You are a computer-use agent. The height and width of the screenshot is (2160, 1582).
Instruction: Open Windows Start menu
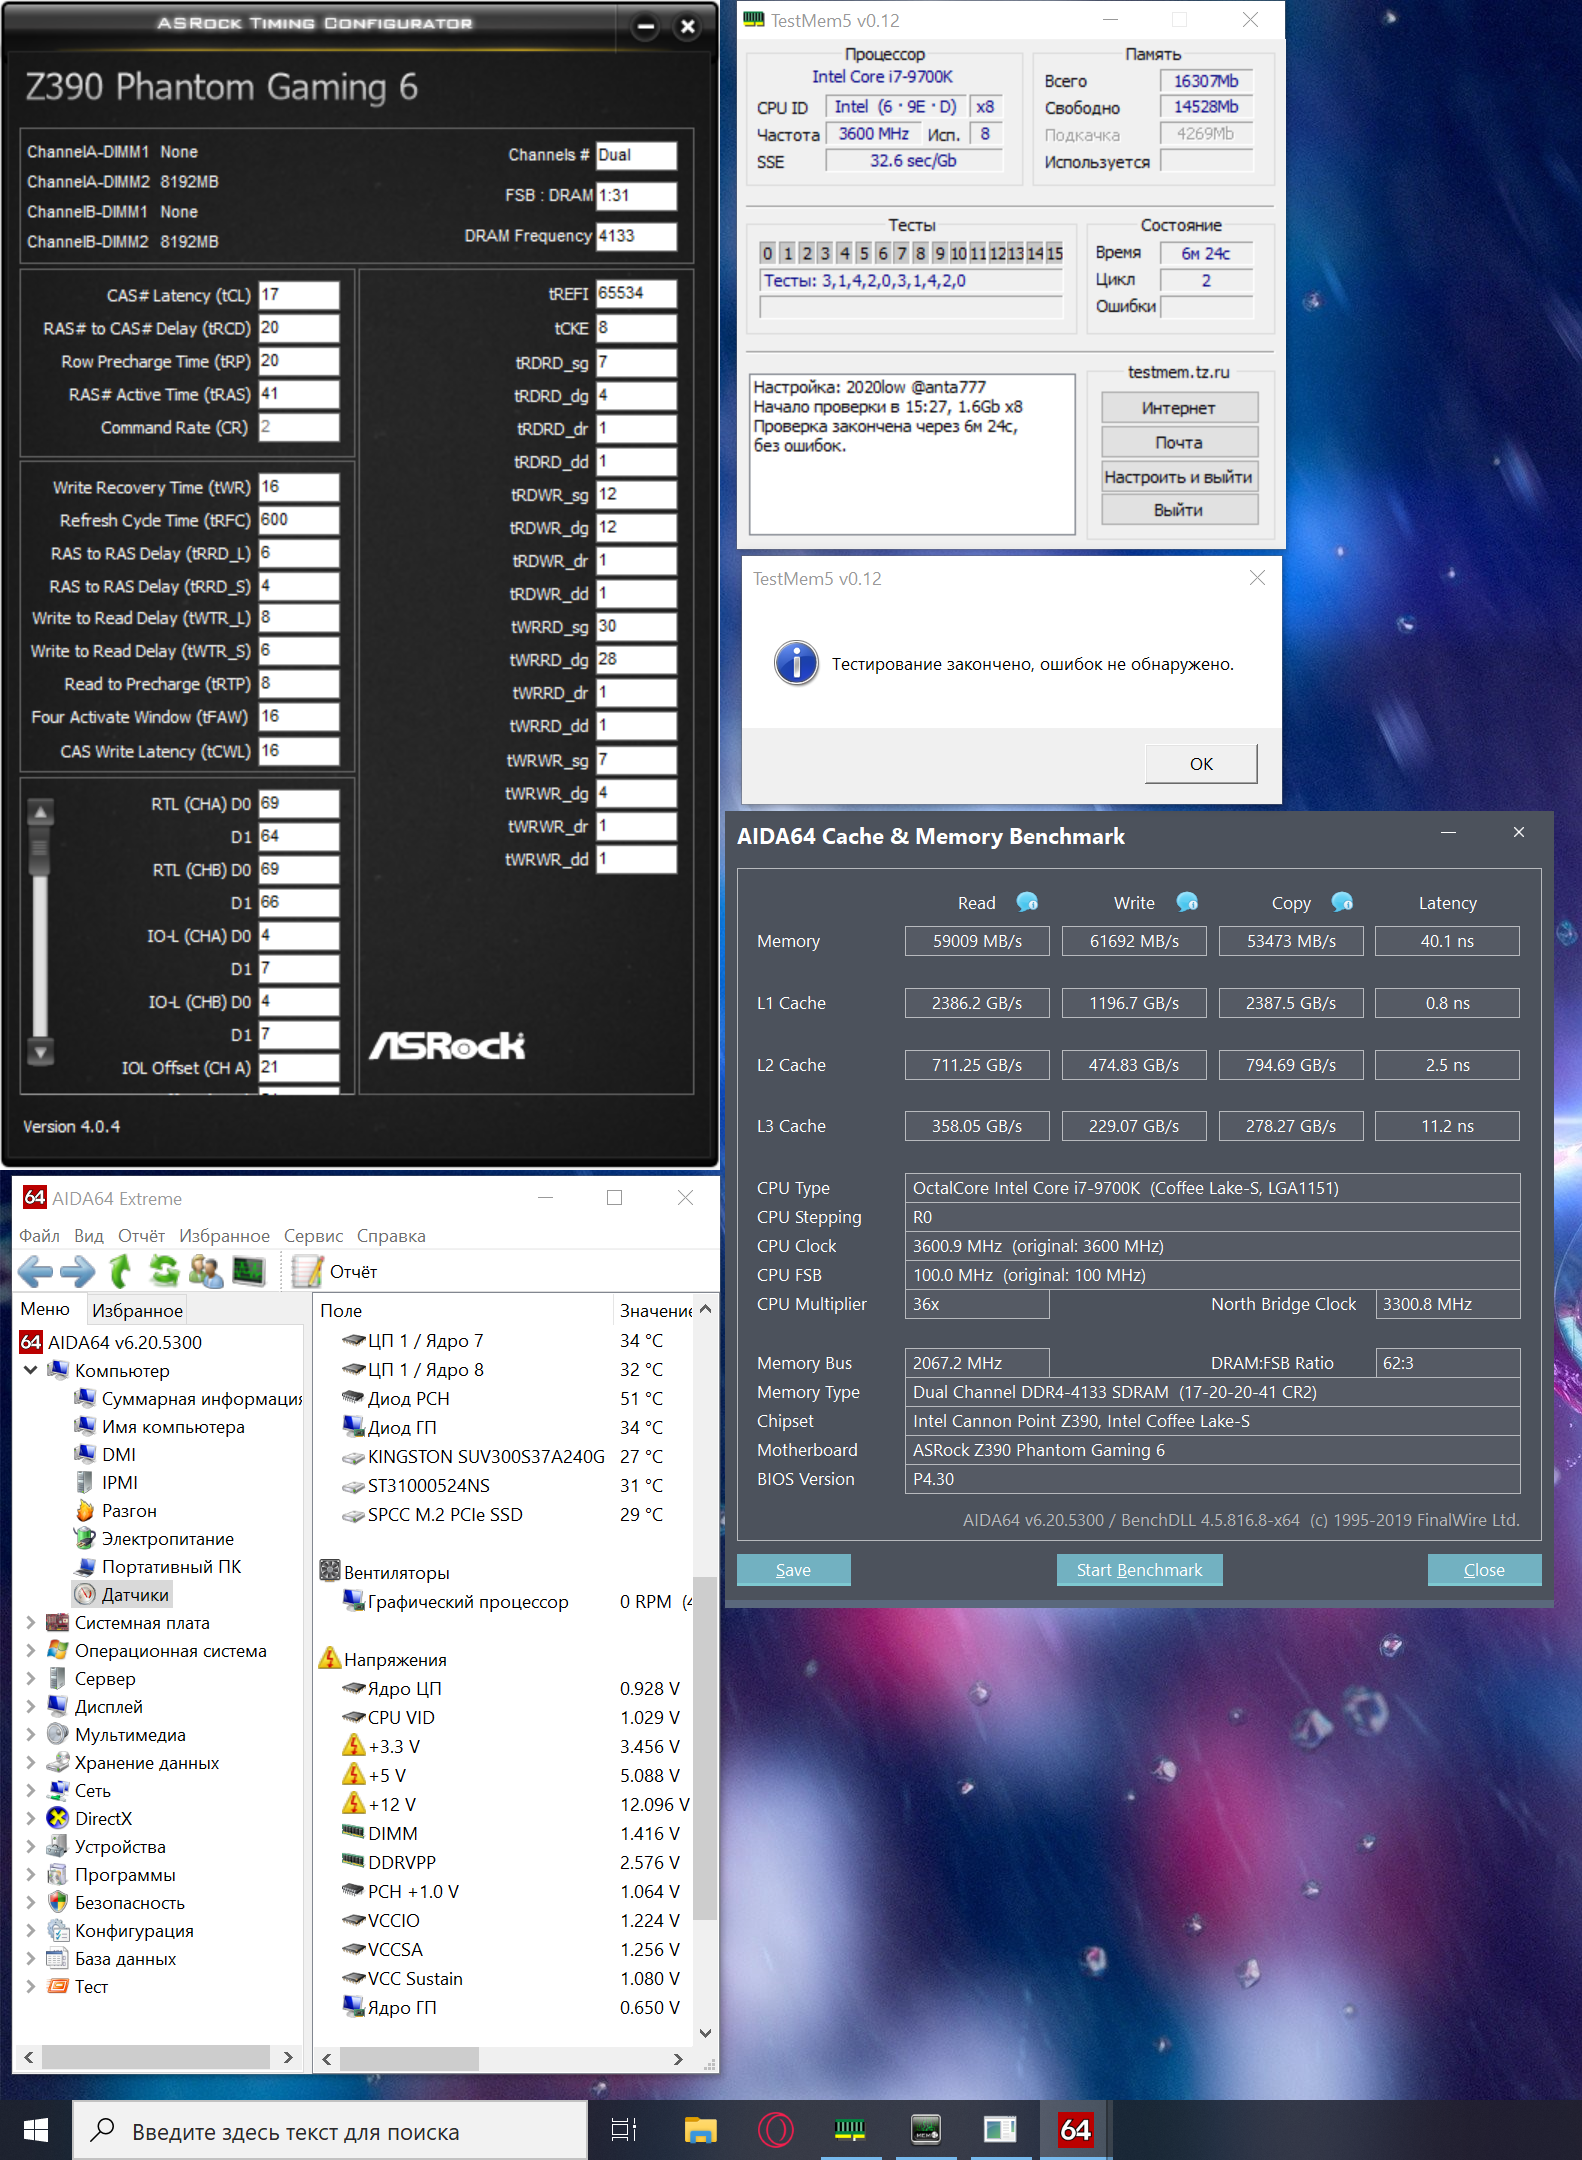point(35,2130)
